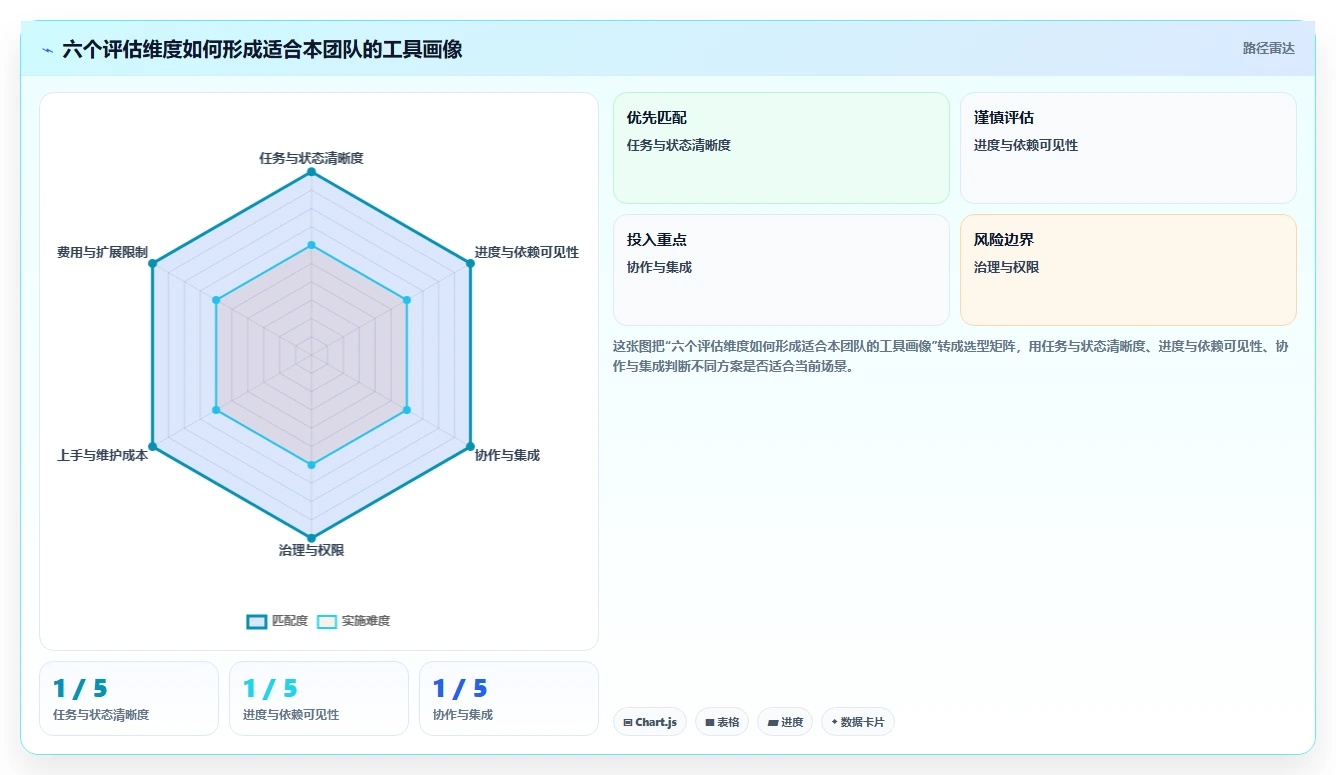1336x775 pixels.
Task: Click the title 六个评估维度如何形成适合本团队的工具画像
Action: pos(262,49)
